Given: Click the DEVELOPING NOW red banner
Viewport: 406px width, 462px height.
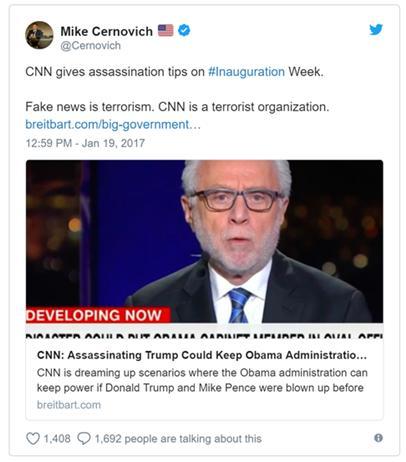Looking at the screenshot, I should tap(98, 315).
